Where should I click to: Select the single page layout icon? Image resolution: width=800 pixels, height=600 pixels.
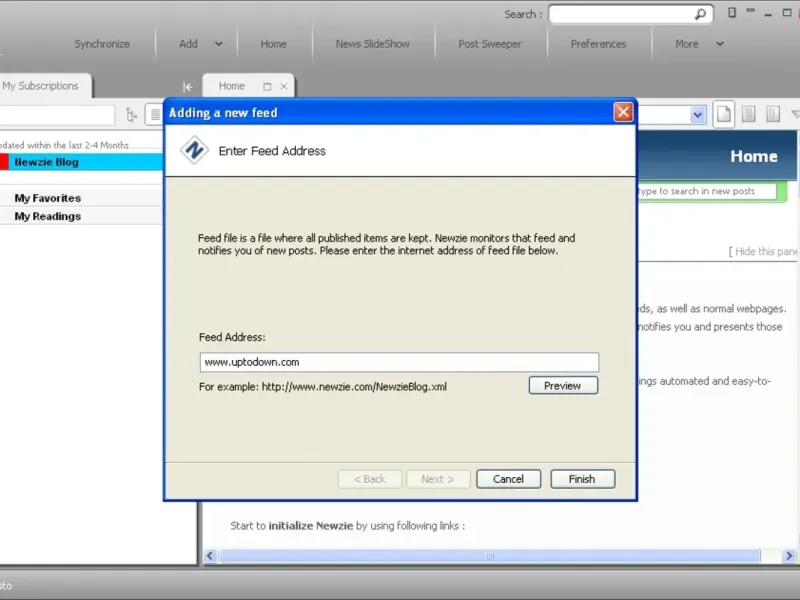pos(723,114)
